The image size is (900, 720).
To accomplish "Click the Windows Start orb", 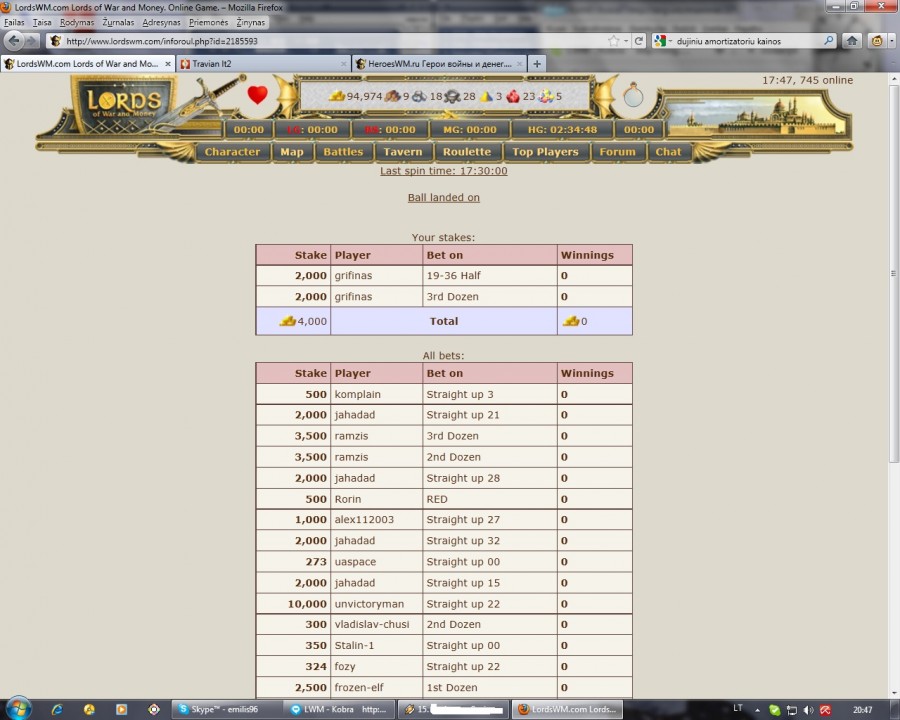I will 18,709.
